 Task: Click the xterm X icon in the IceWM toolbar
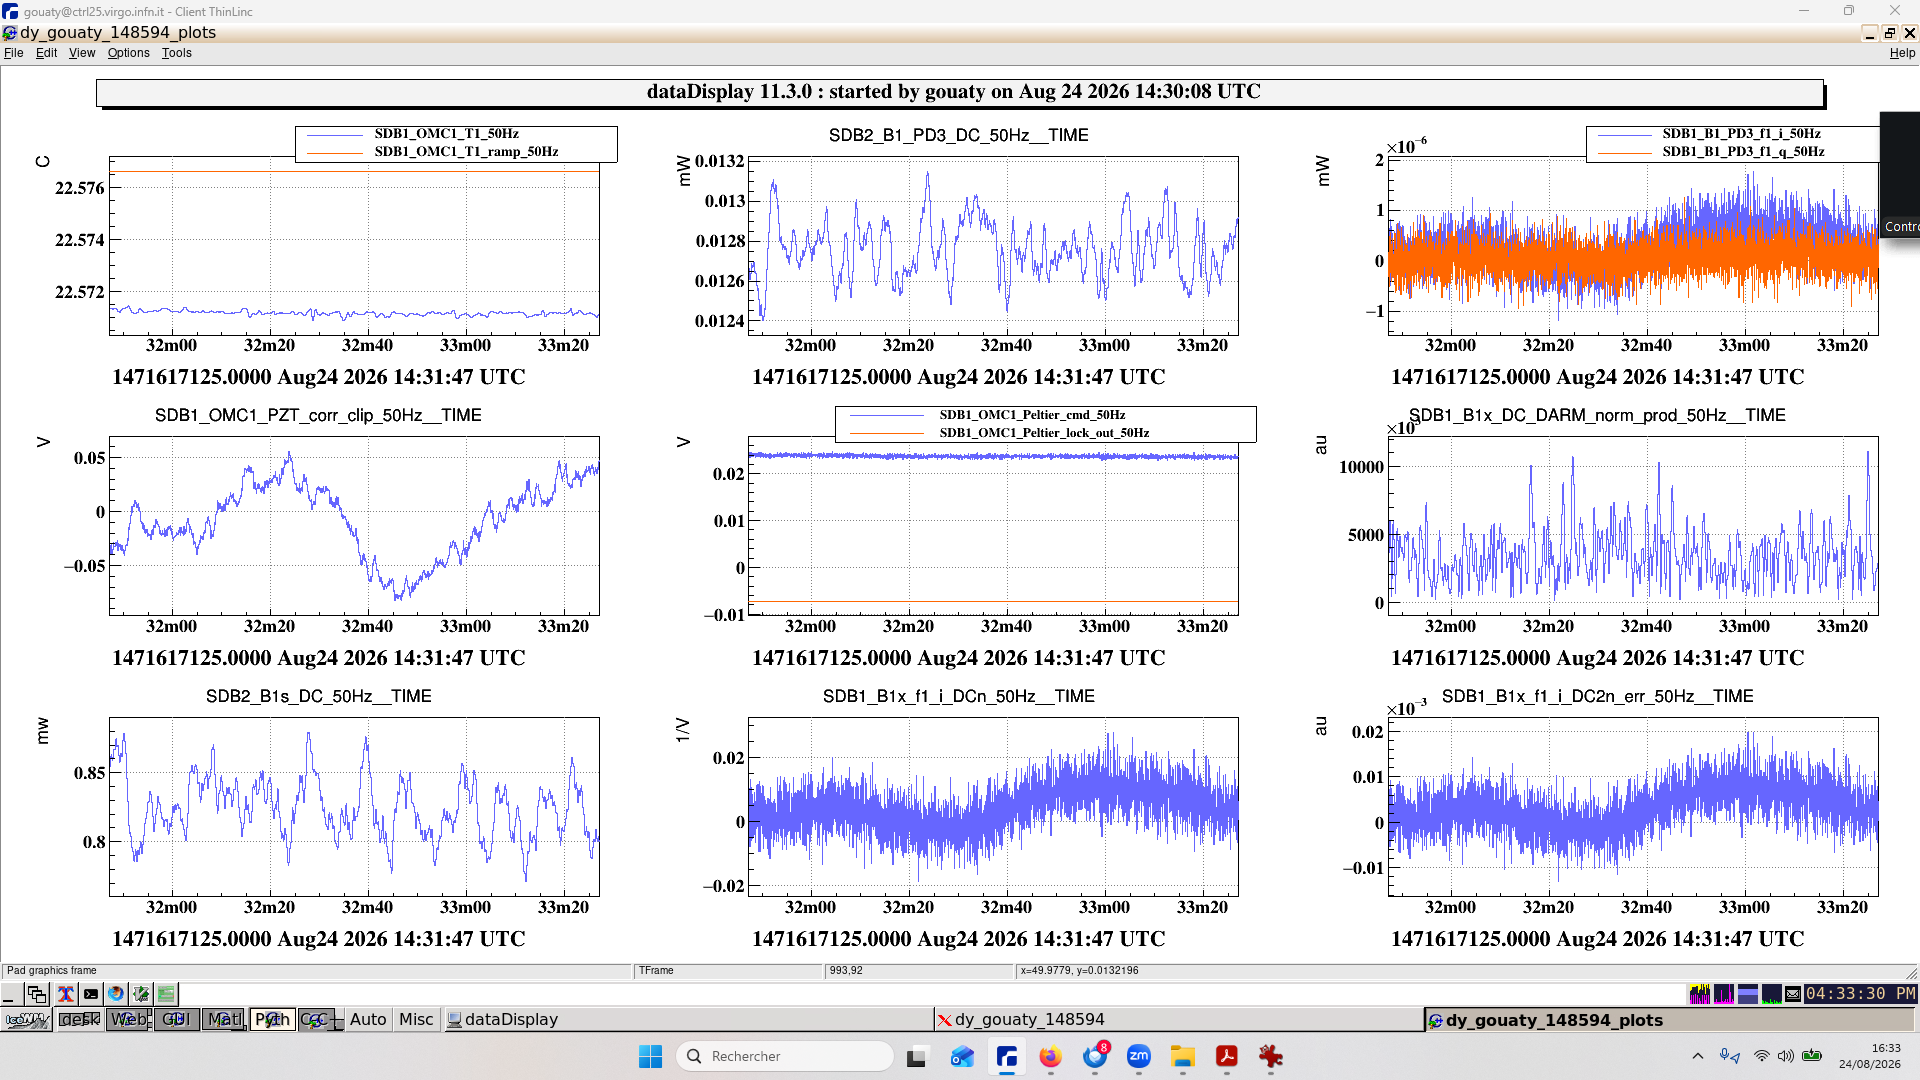[x=65, y=994]
